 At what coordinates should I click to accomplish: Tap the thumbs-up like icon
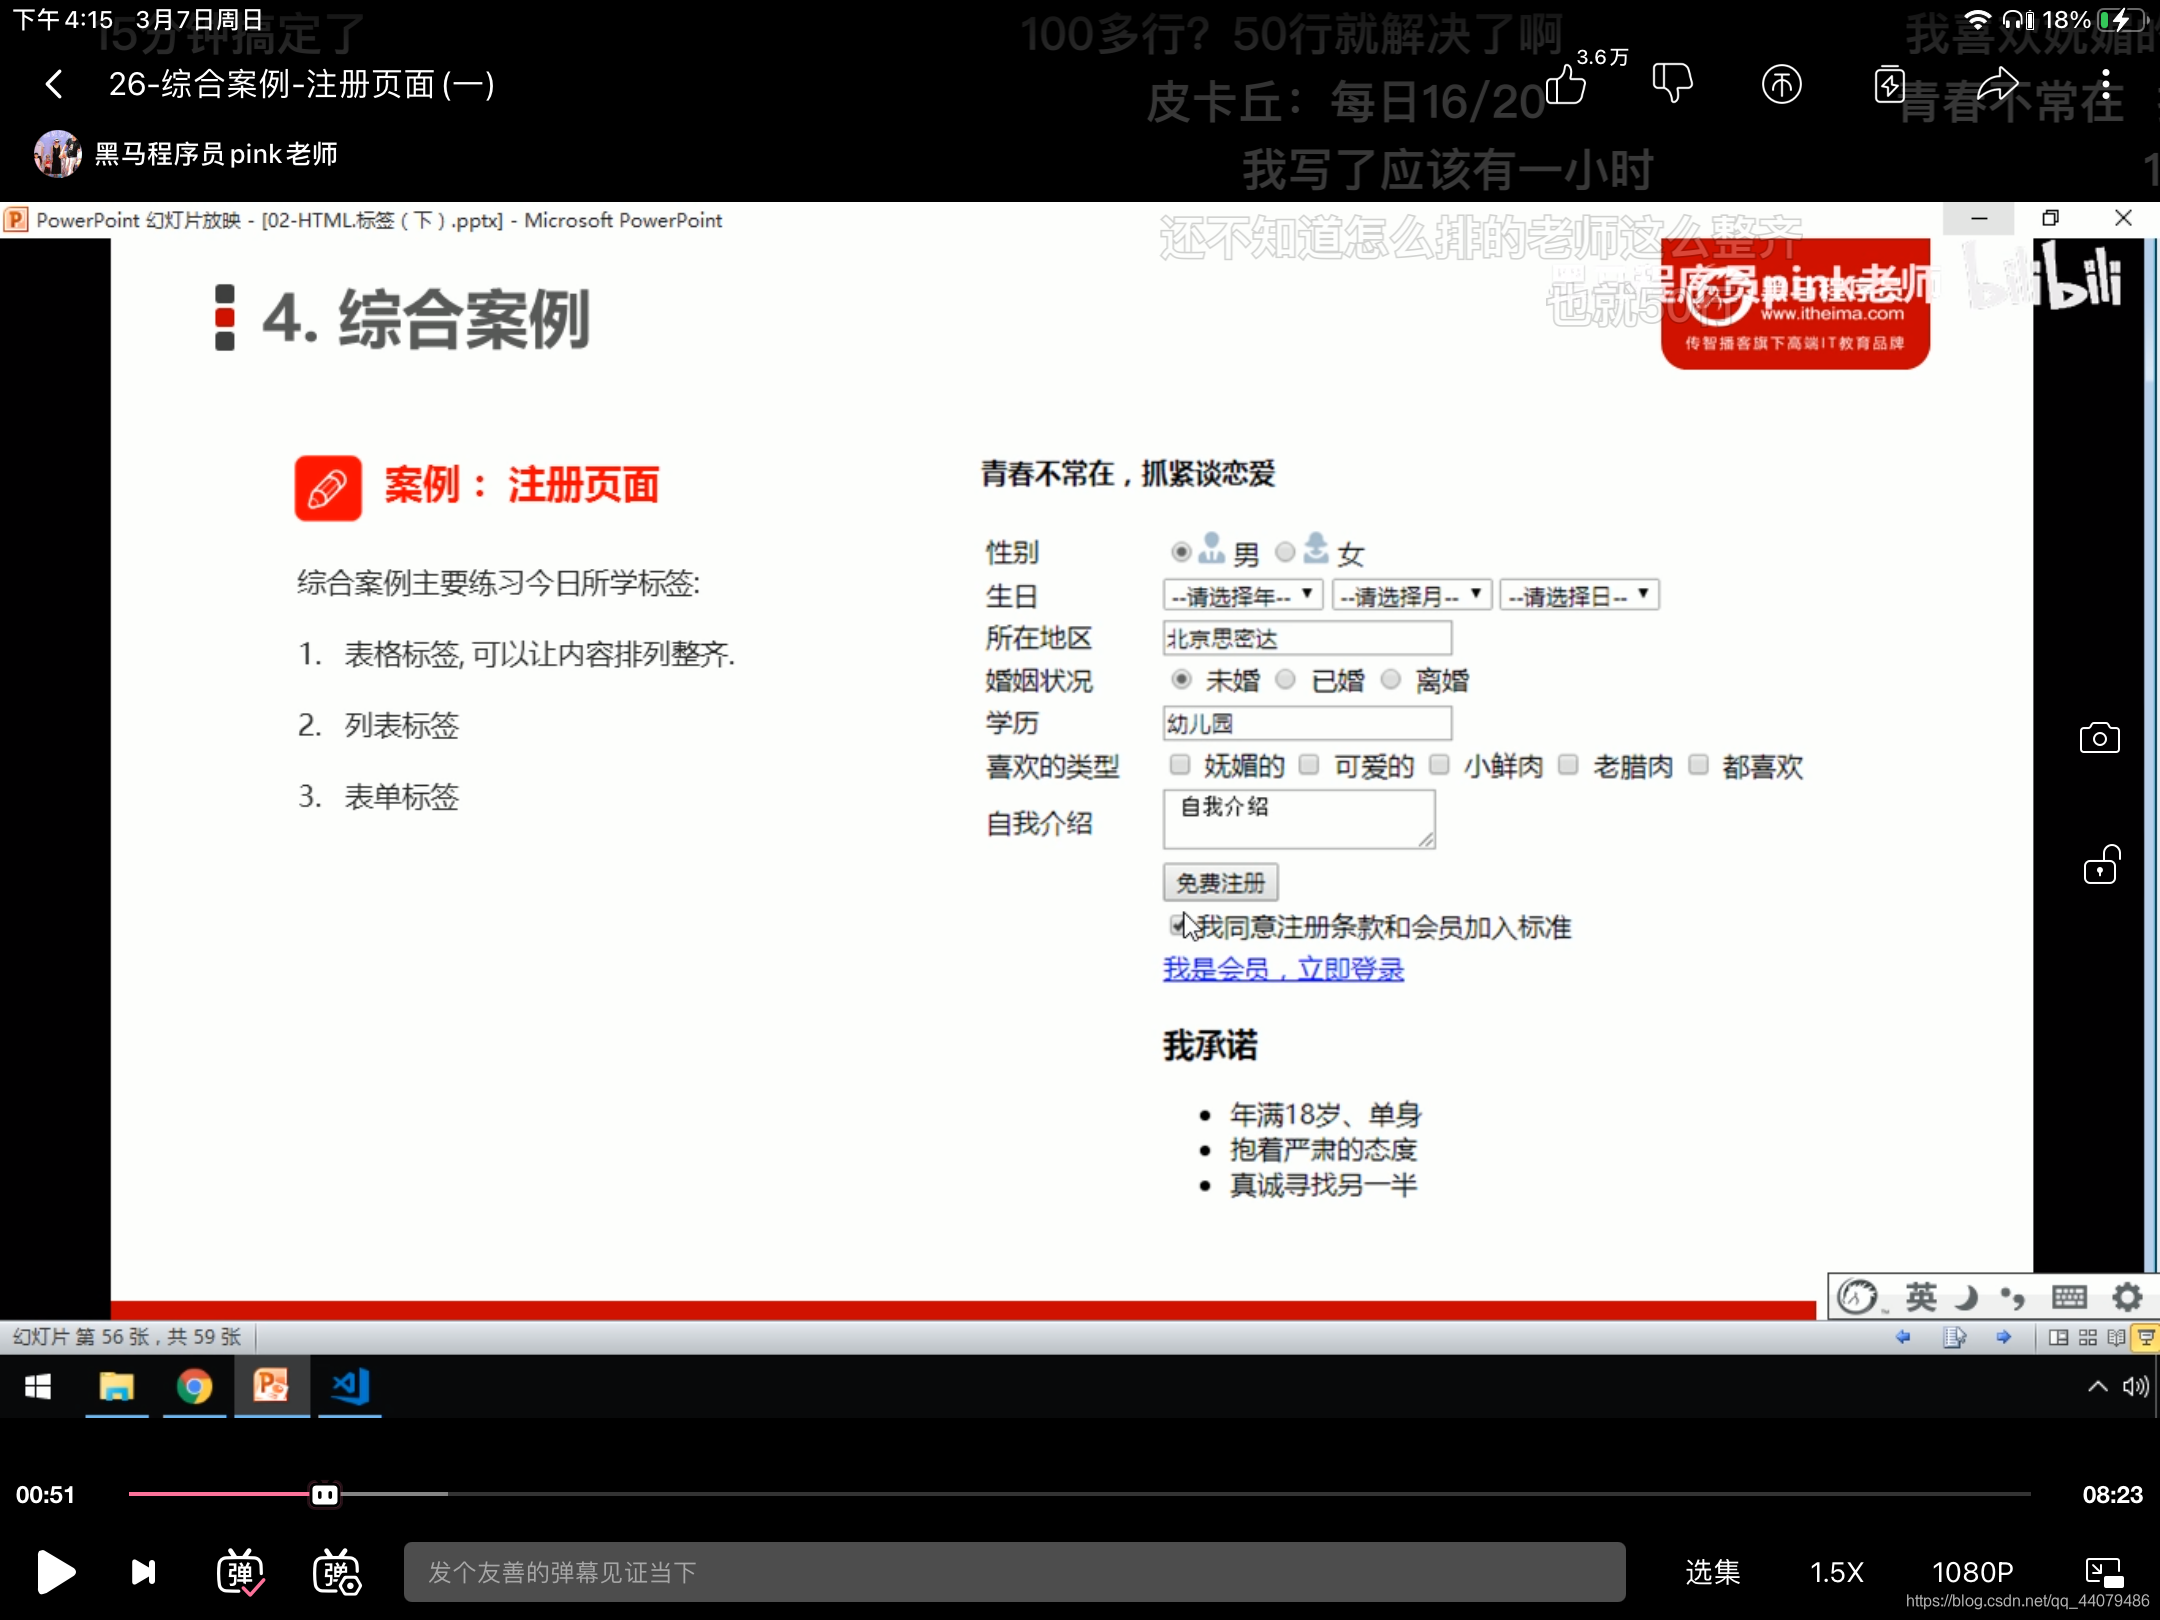(x=1566, y=84)
